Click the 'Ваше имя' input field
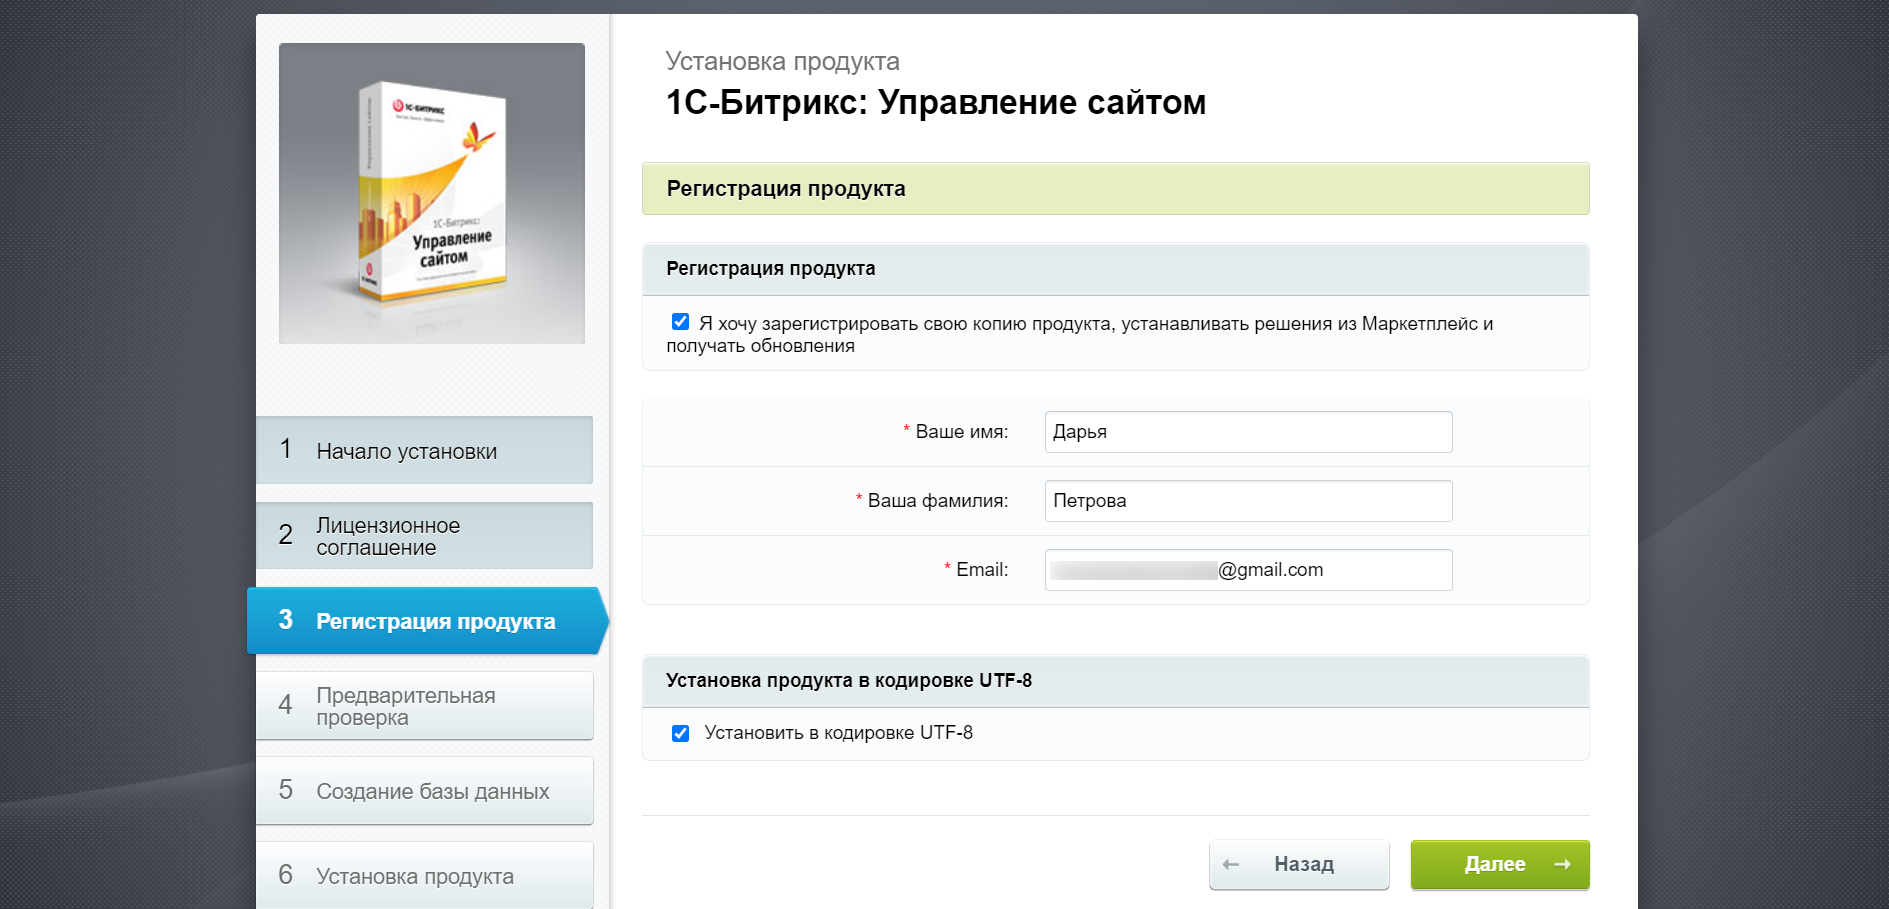 coord(1248,432)
